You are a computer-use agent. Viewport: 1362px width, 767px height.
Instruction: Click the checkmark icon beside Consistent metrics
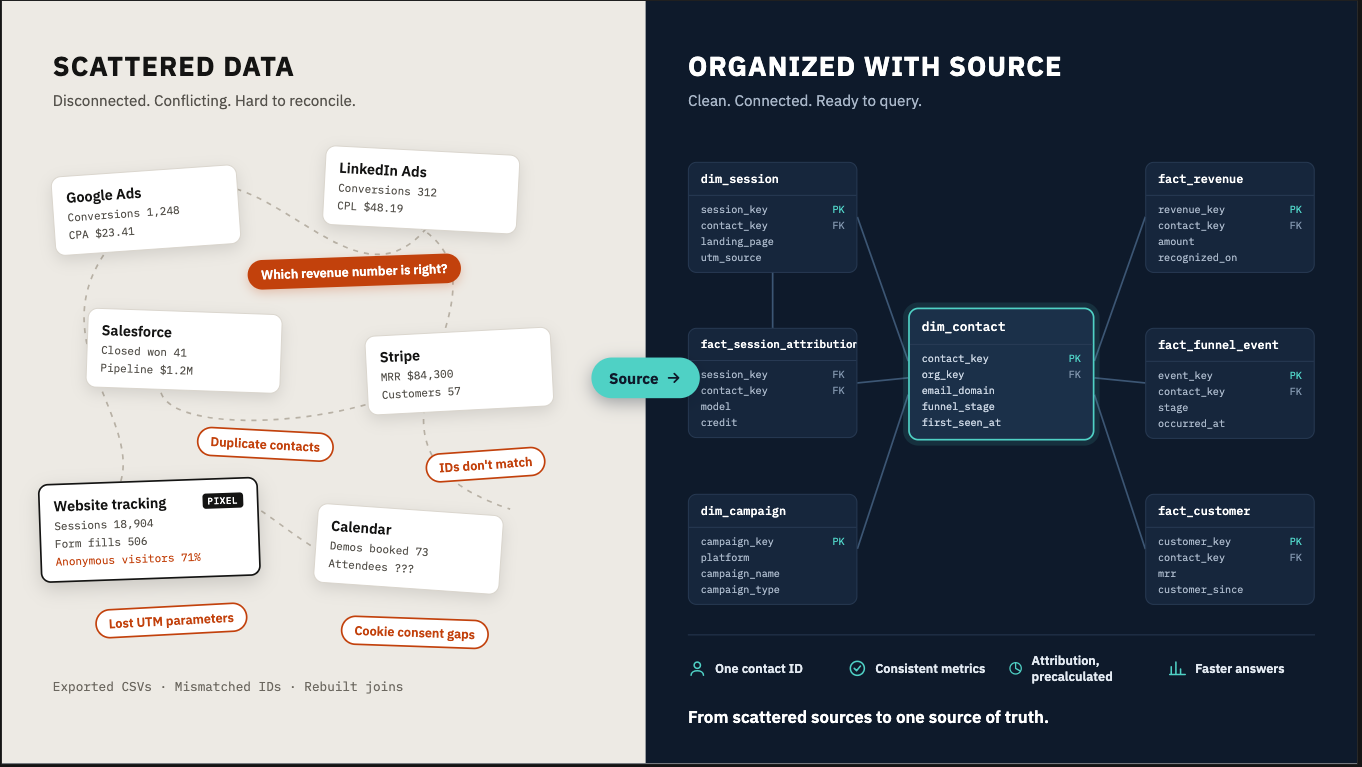point(857,669)
